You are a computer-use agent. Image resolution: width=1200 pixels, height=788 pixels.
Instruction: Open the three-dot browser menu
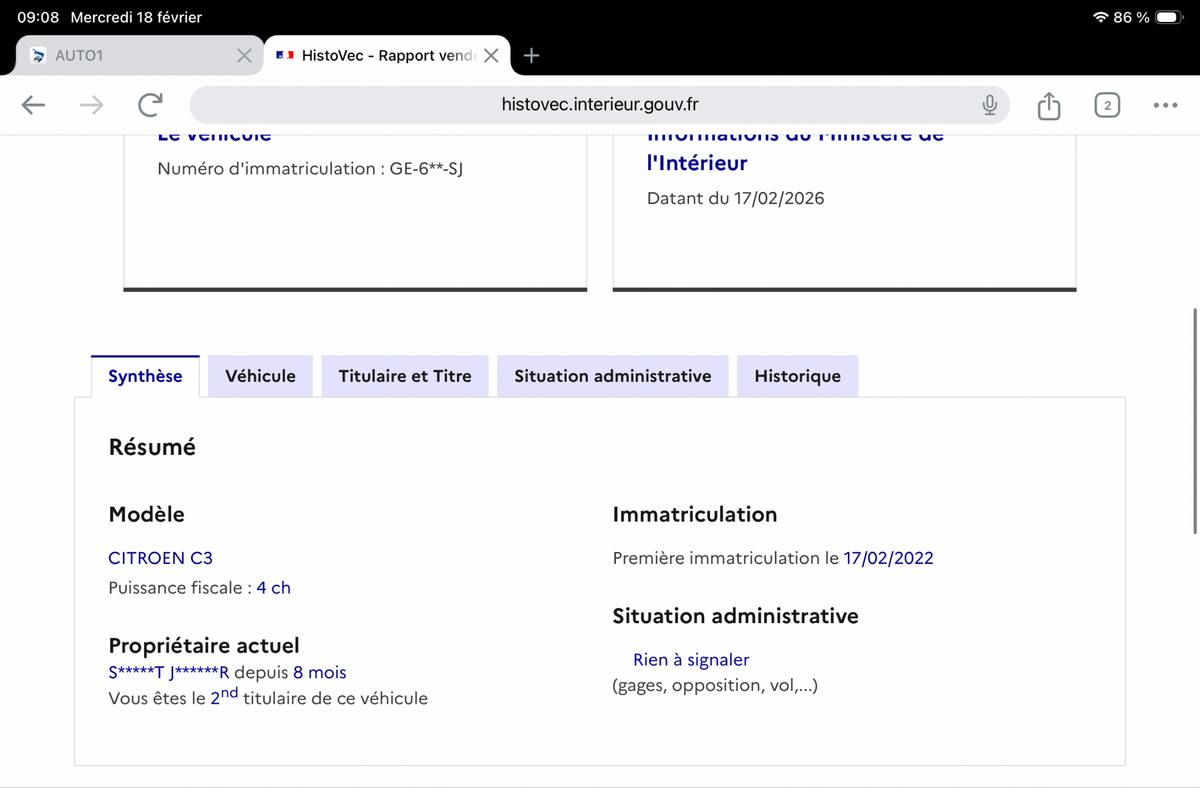1165,105
